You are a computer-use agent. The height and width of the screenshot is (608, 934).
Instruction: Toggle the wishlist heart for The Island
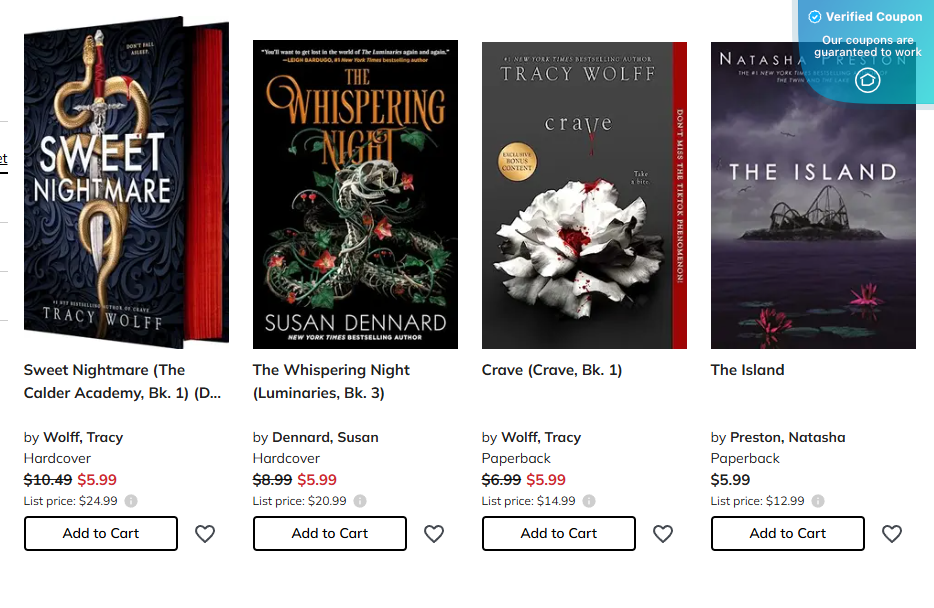coord(891,534)
